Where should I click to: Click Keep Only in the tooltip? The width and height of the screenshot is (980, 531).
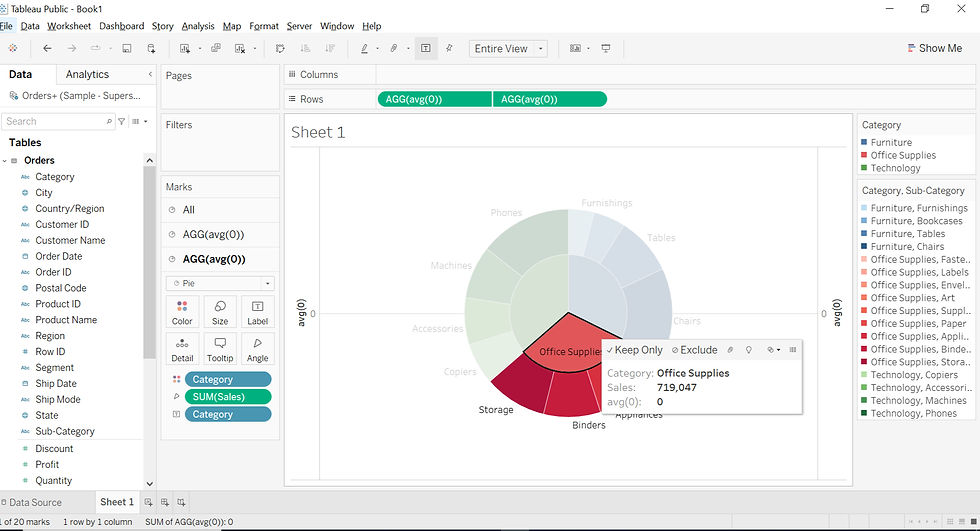[x=634, y=350]
